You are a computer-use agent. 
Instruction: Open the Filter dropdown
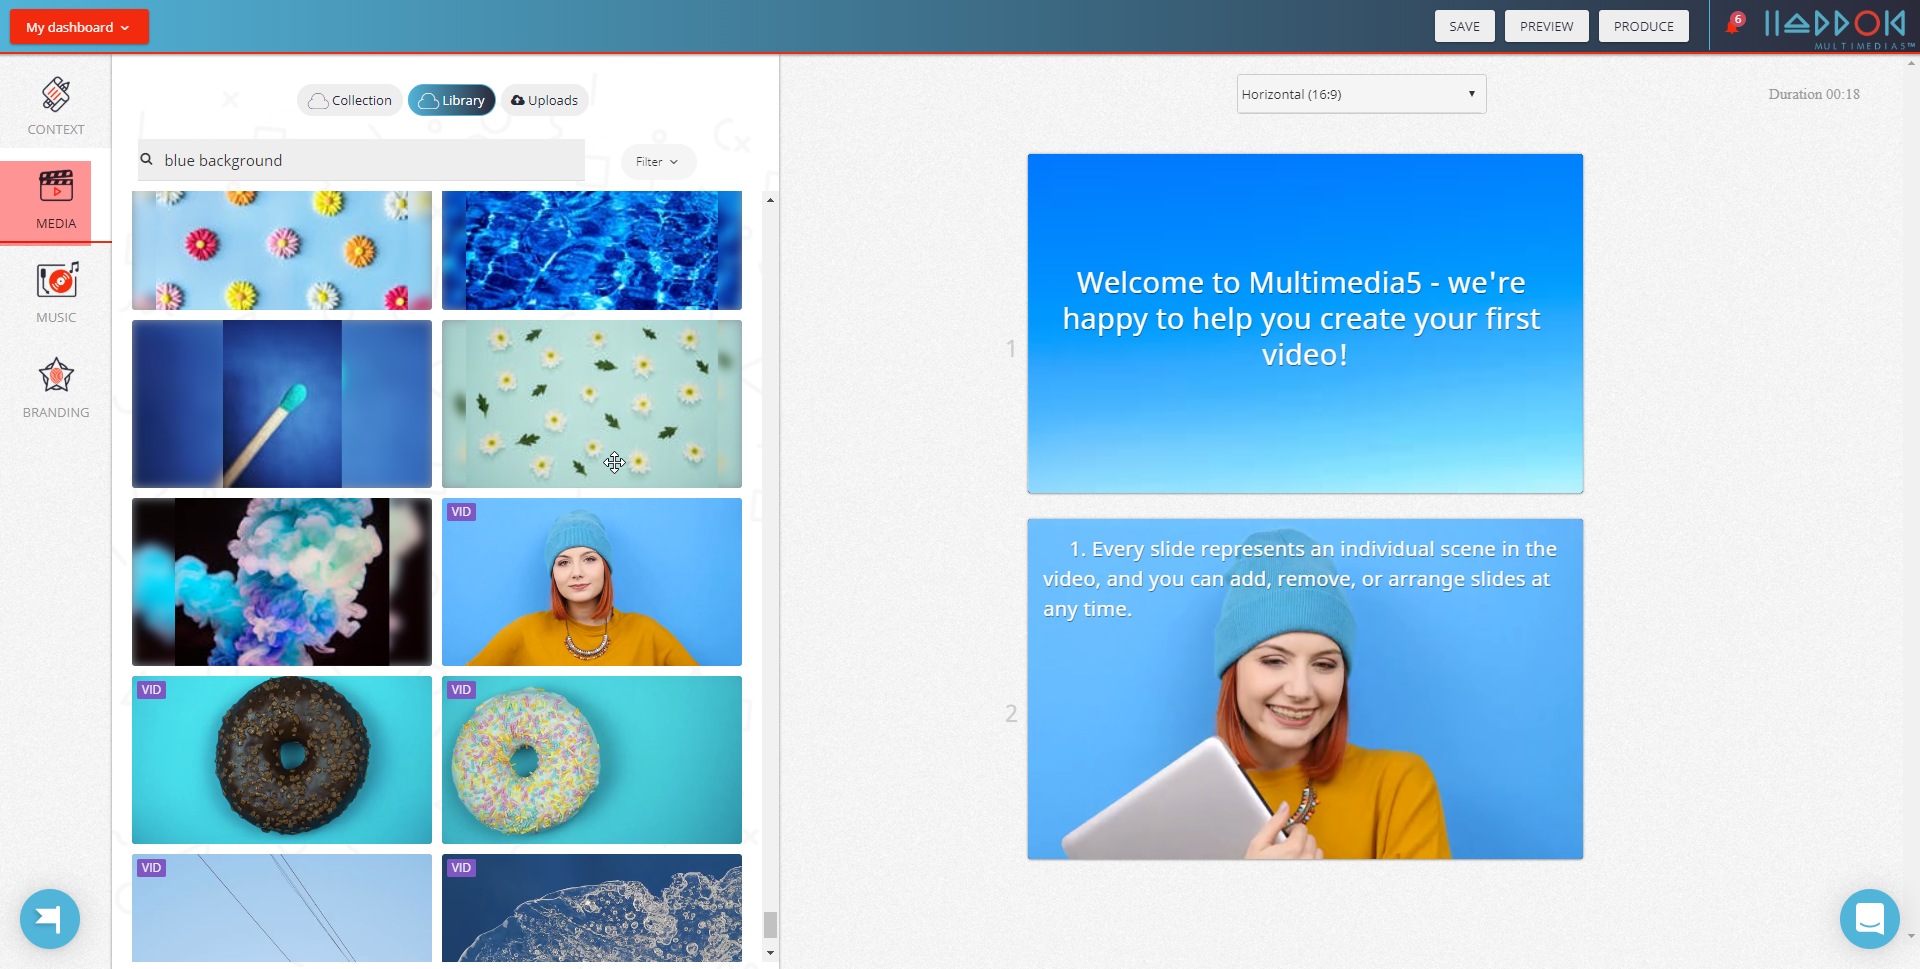[x=657, y=162]
